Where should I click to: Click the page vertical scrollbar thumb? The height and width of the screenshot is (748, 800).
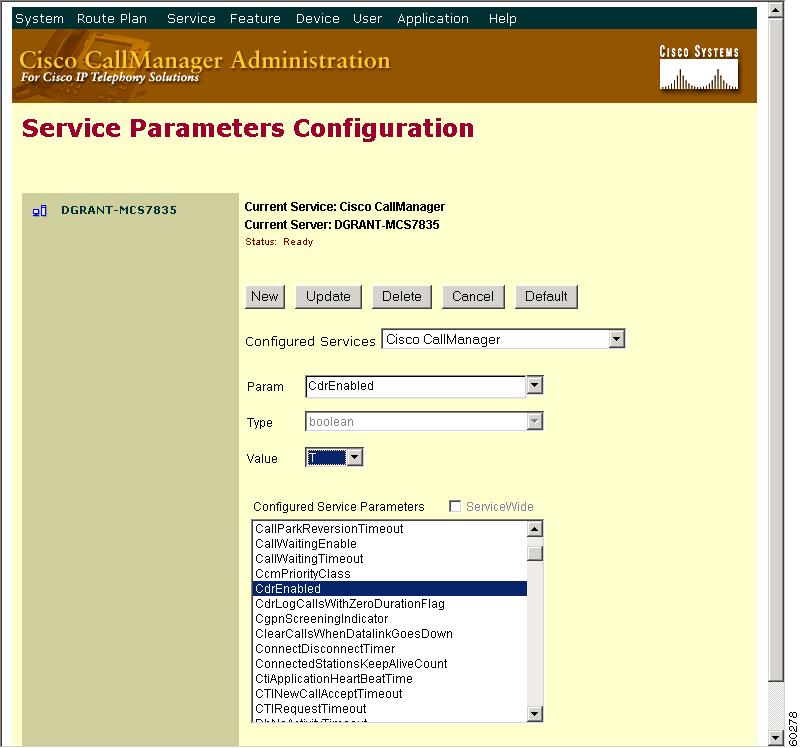pos(776,350)
